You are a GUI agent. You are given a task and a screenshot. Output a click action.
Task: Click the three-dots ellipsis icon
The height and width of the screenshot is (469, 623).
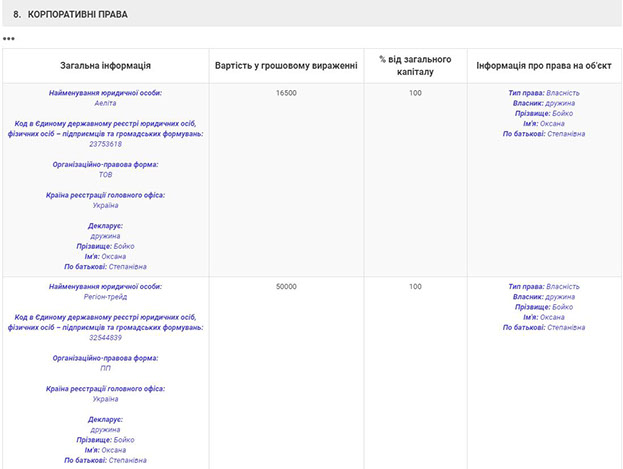(x=9, y=39)
